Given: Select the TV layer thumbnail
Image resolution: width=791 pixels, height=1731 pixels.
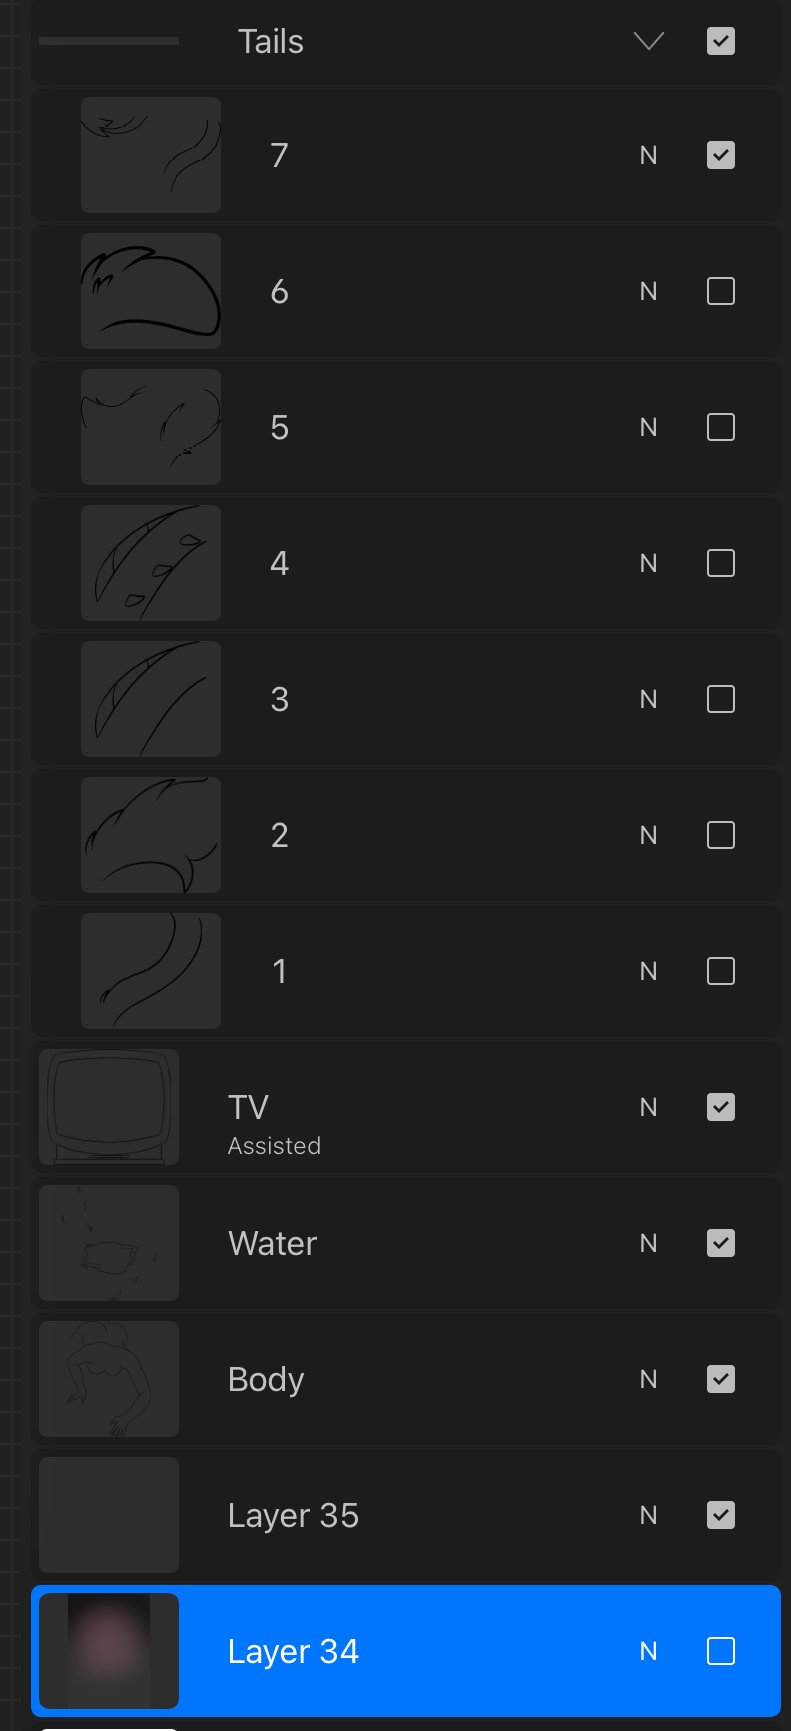Looking at the screenshot, I should point(109,1107).
